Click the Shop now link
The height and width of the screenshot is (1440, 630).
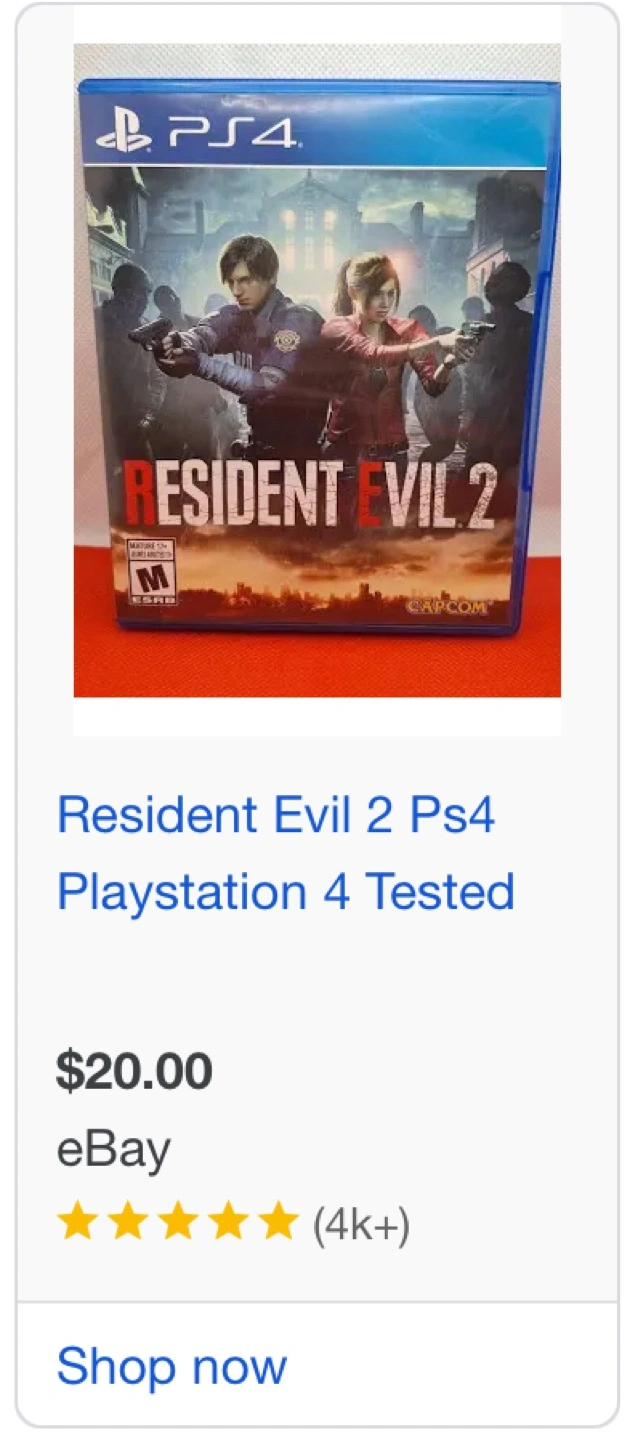coord(172,1365)
